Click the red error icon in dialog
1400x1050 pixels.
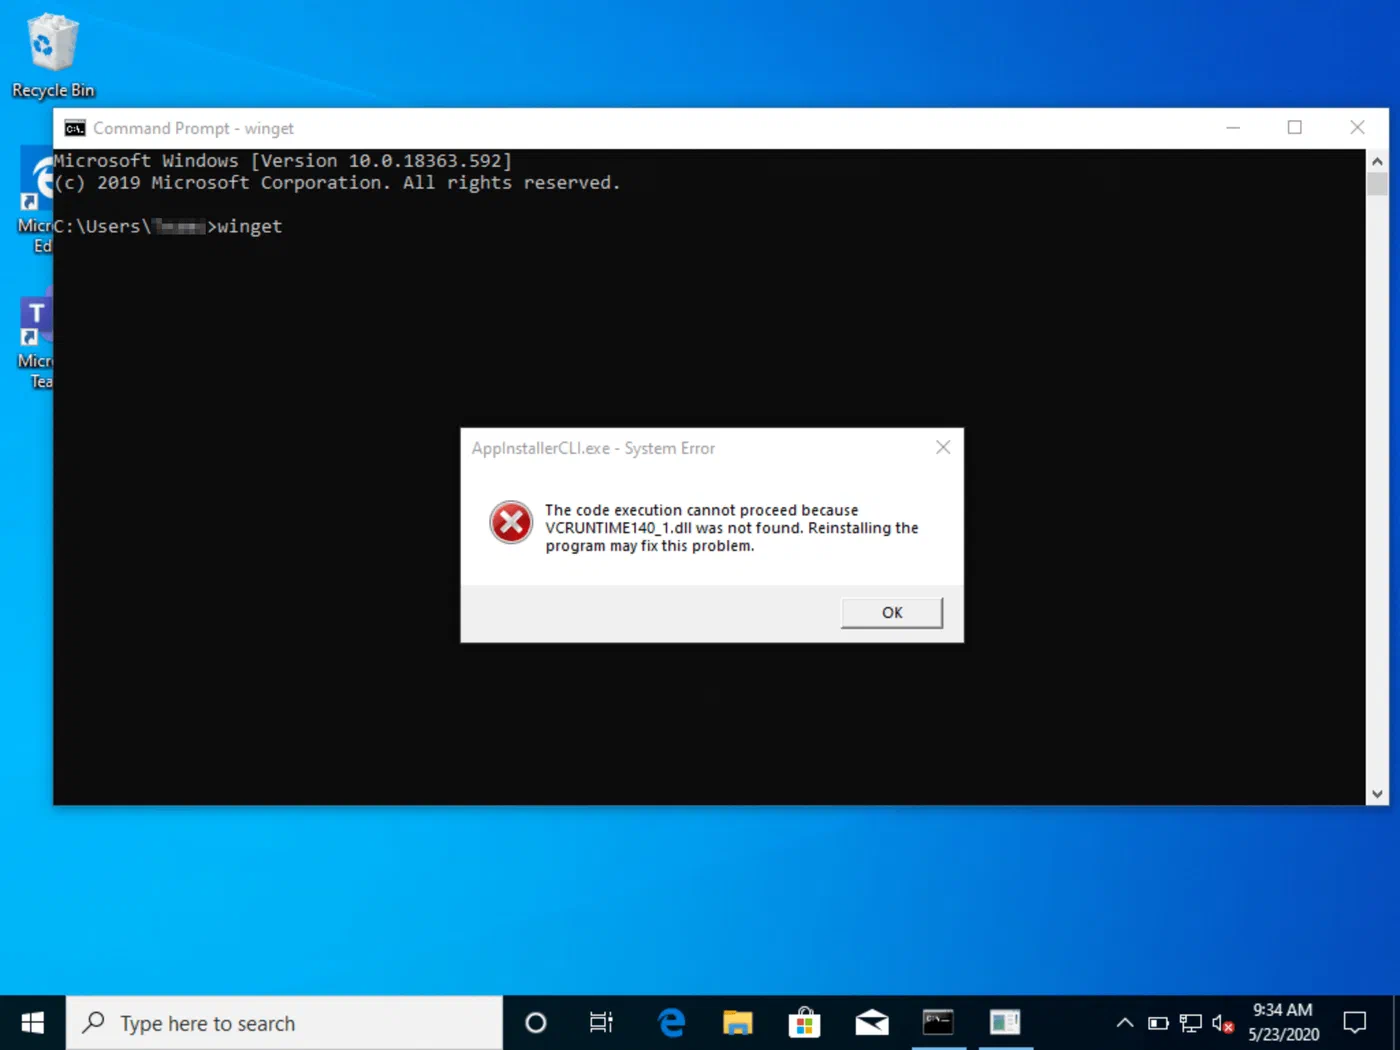tap(511, 522)
